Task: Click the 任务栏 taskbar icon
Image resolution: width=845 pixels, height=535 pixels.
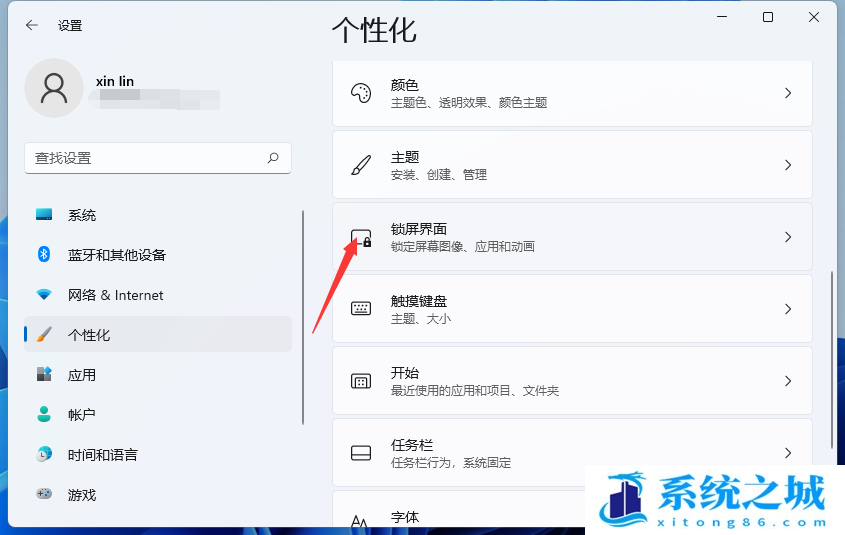Action: [361, 453]
